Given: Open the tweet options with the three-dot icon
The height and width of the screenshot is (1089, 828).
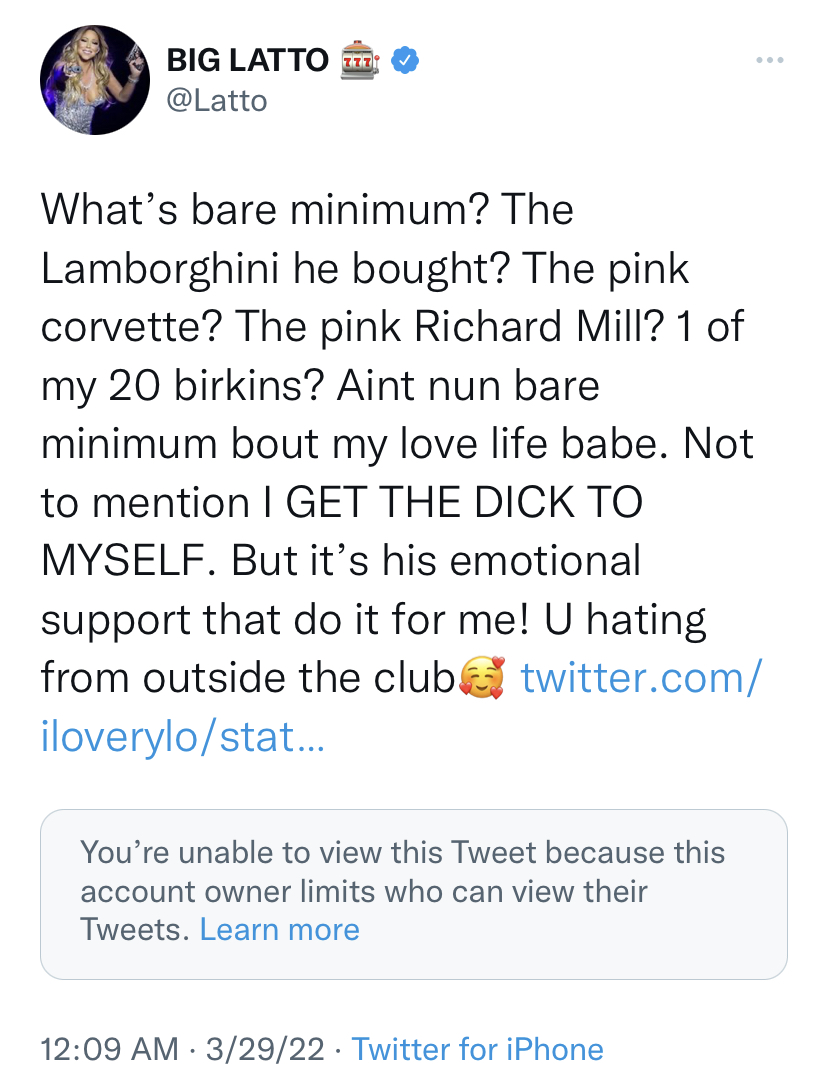Looking at the screenshot, I should 769,59.
